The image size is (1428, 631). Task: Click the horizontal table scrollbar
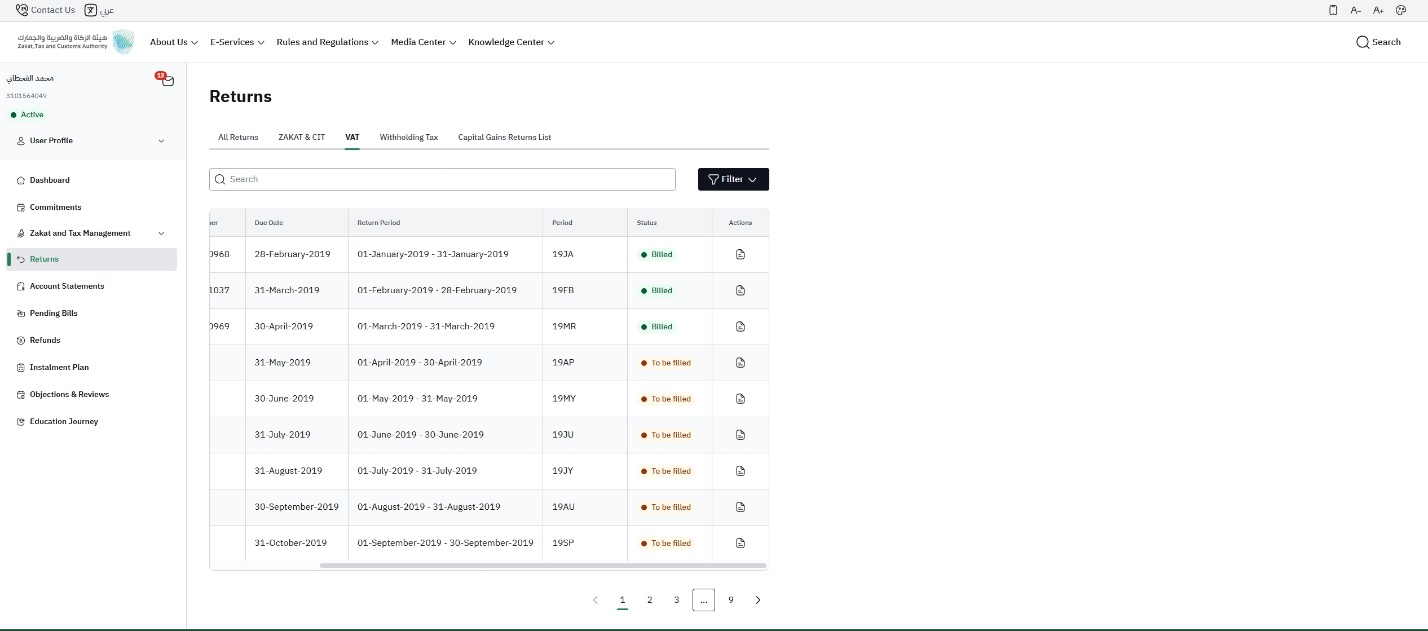coord(543,566)
